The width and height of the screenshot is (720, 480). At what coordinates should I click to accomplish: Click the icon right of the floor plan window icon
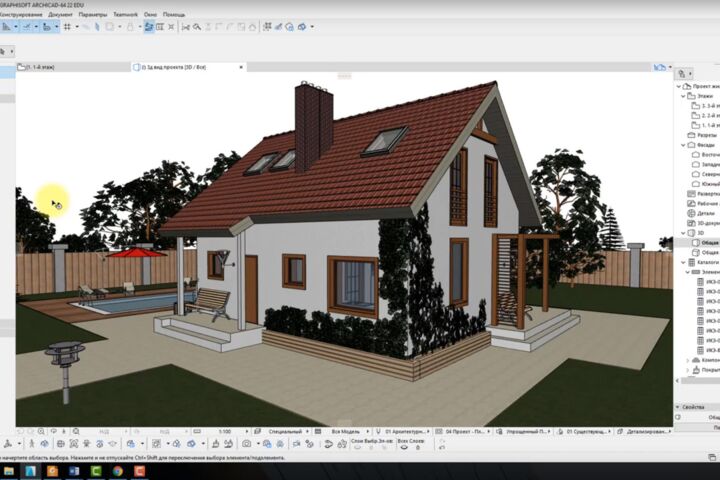tap(171, 27)
